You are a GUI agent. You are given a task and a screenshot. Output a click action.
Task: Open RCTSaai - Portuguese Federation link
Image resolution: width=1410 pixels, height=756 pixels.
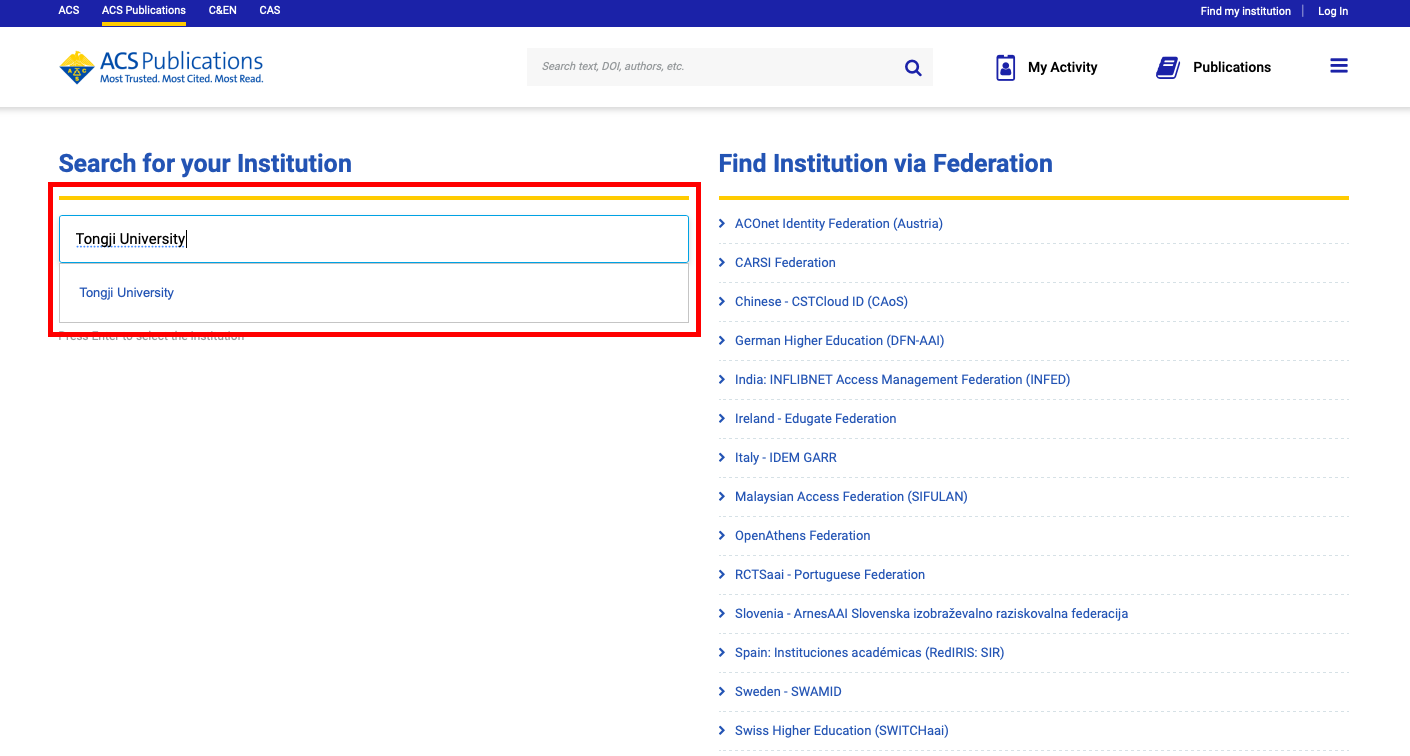[830, 574]
